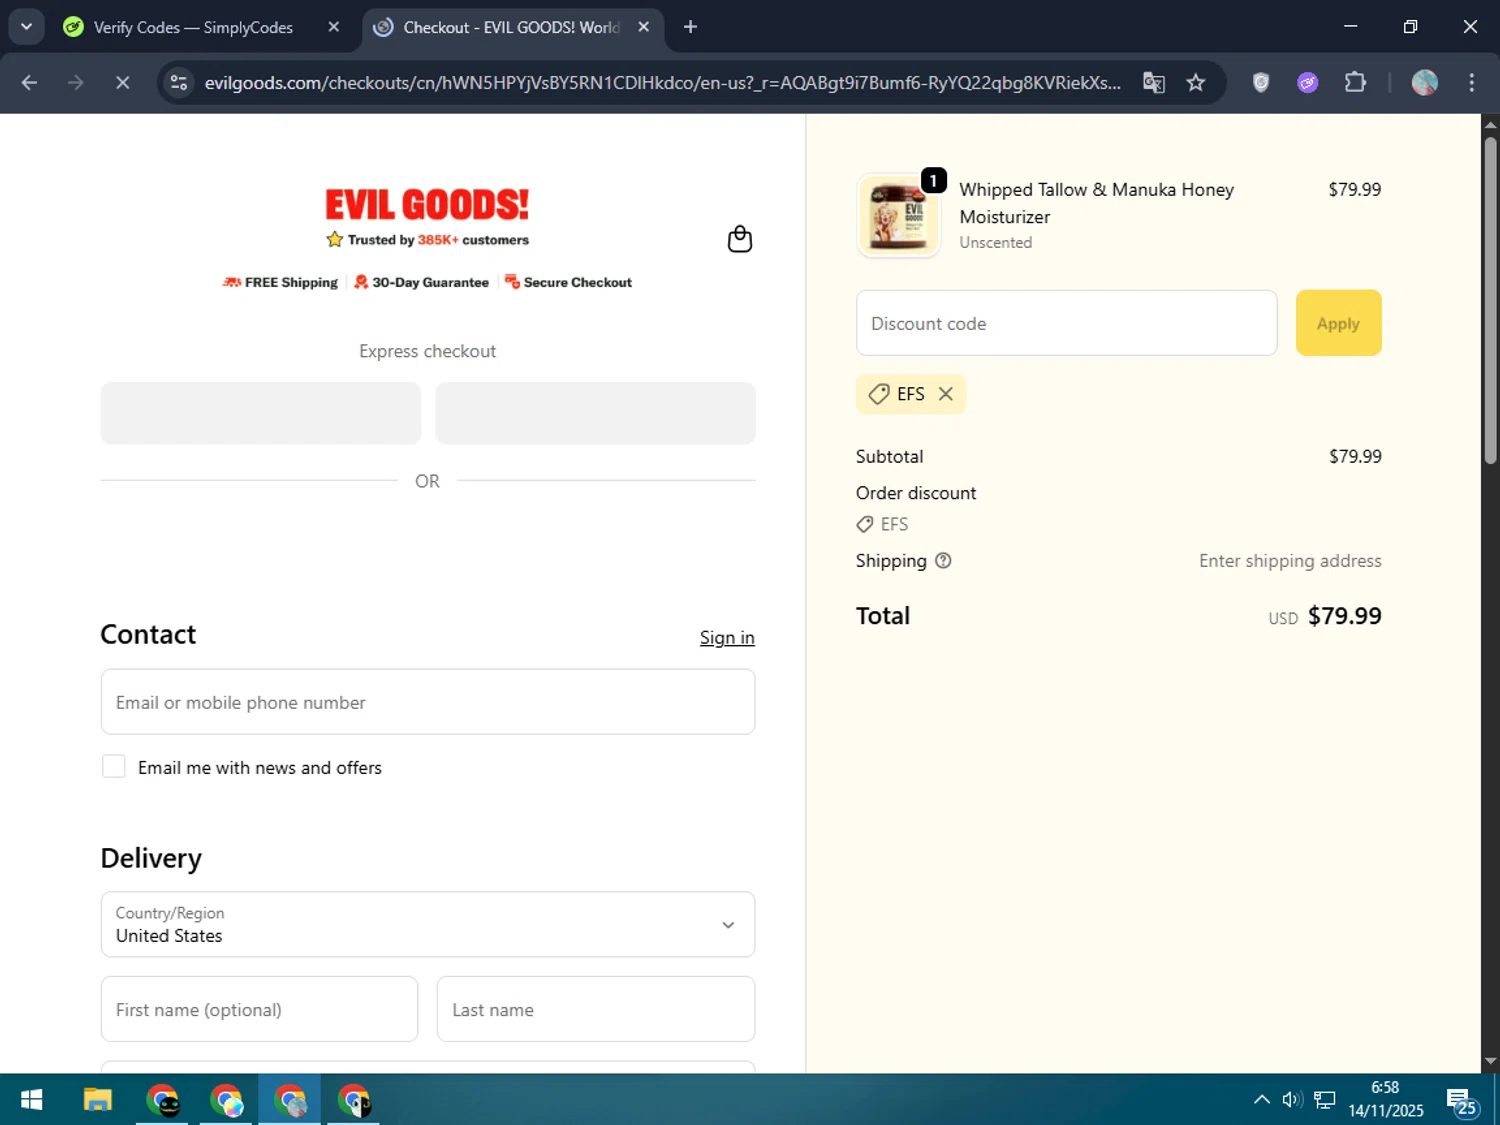
Task: Open the Chrome three-dot menu
Action: (1471, 83)
